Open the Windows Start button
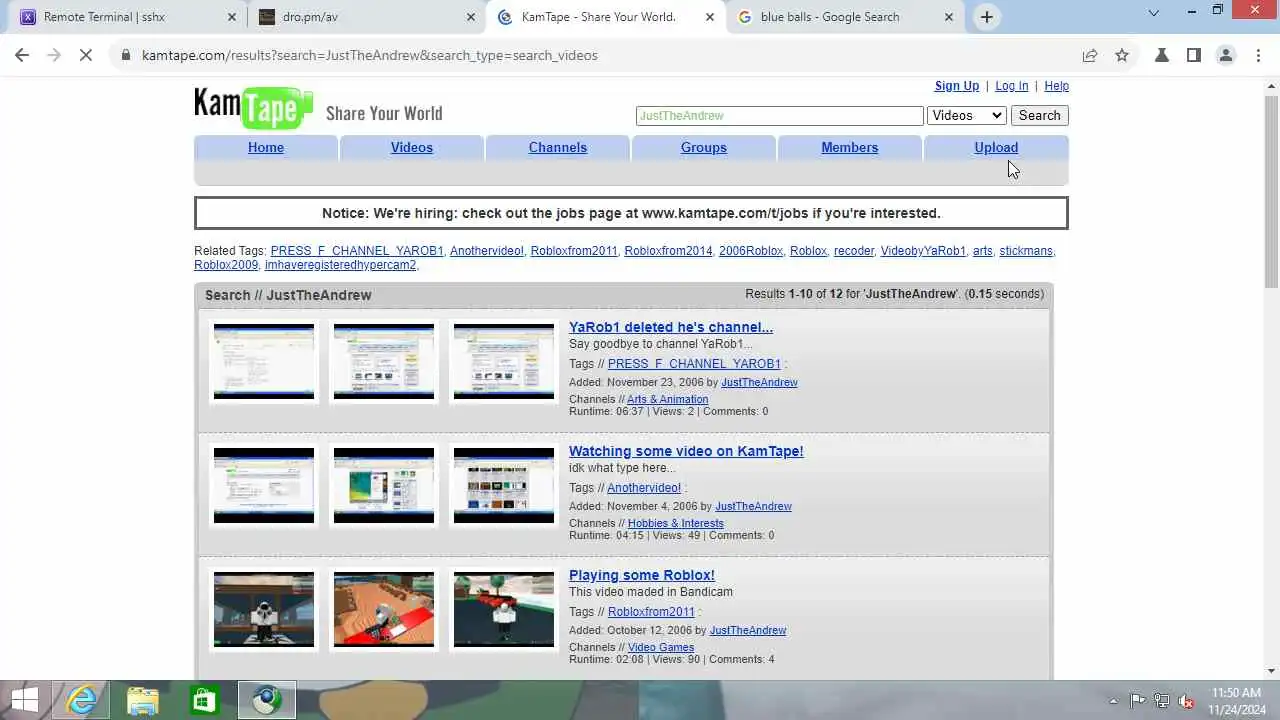 click(24, 700)
